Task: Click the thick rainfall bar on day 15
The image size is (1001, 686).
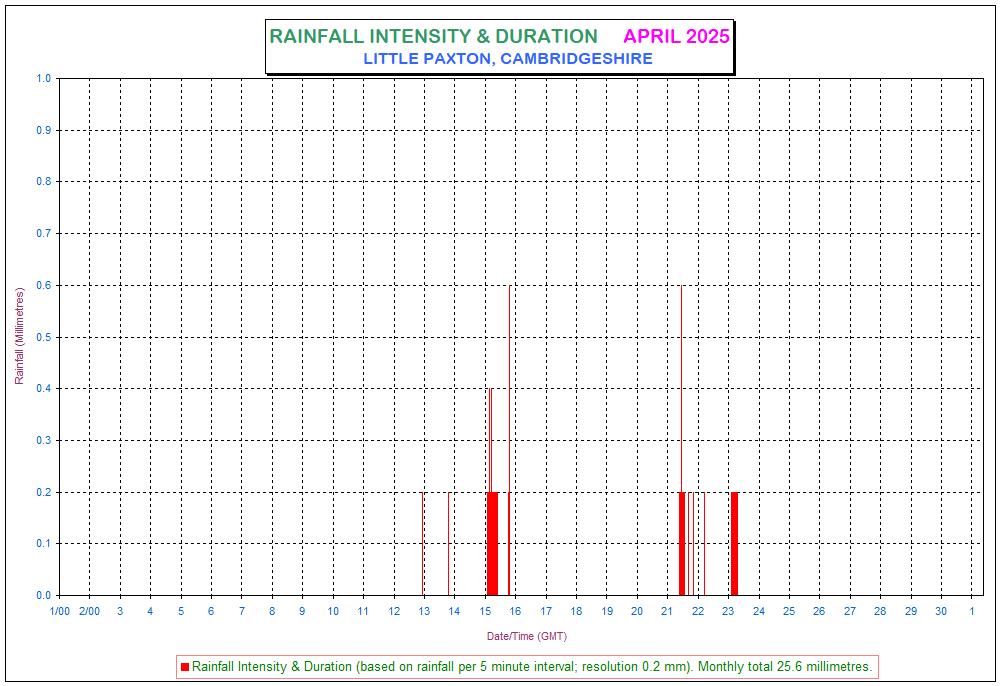Action: [493, 544]
